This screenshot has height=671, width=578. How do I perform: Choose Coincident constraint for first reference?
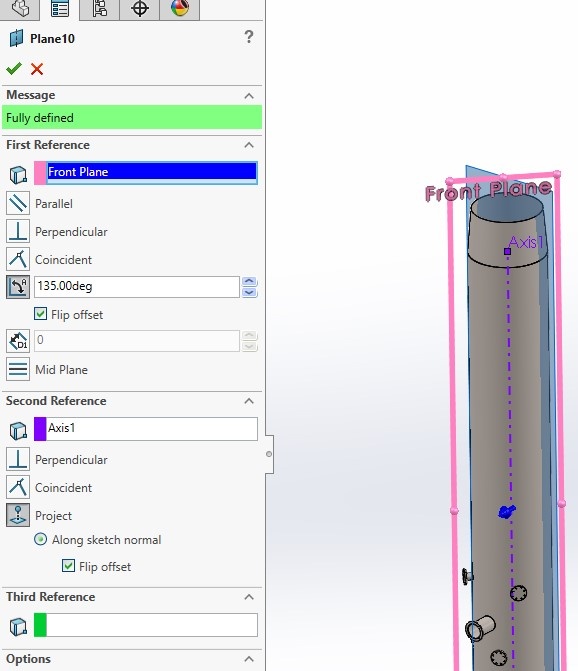point(18,259)
